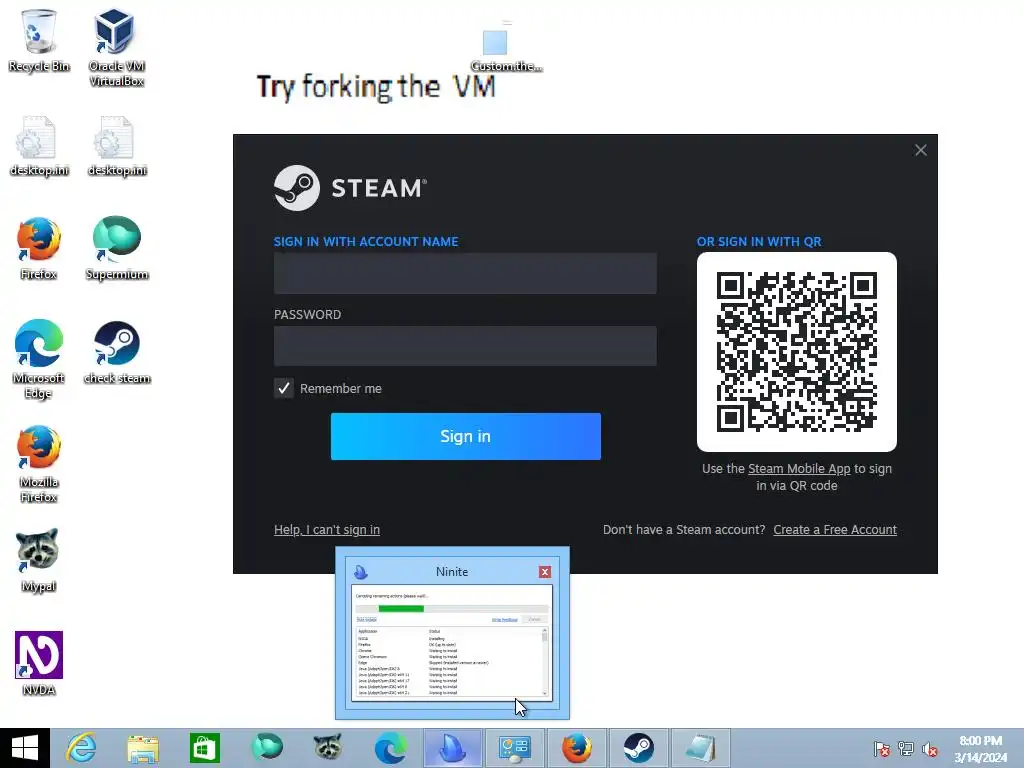Select the Firefox desktop shortcut
The height and width of the screenshot is (768, 1024).
click(x=39, y=248)
